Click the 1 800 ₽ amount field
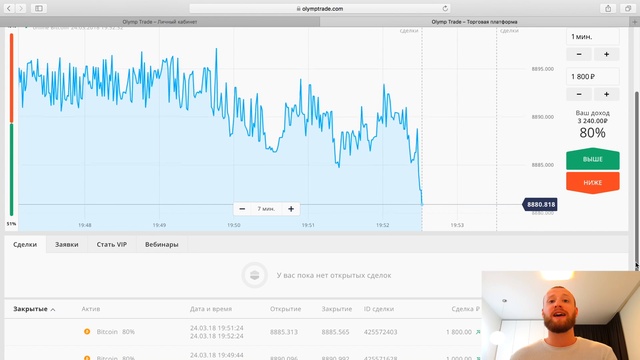640x360 pixels. [x=593, y=76]
